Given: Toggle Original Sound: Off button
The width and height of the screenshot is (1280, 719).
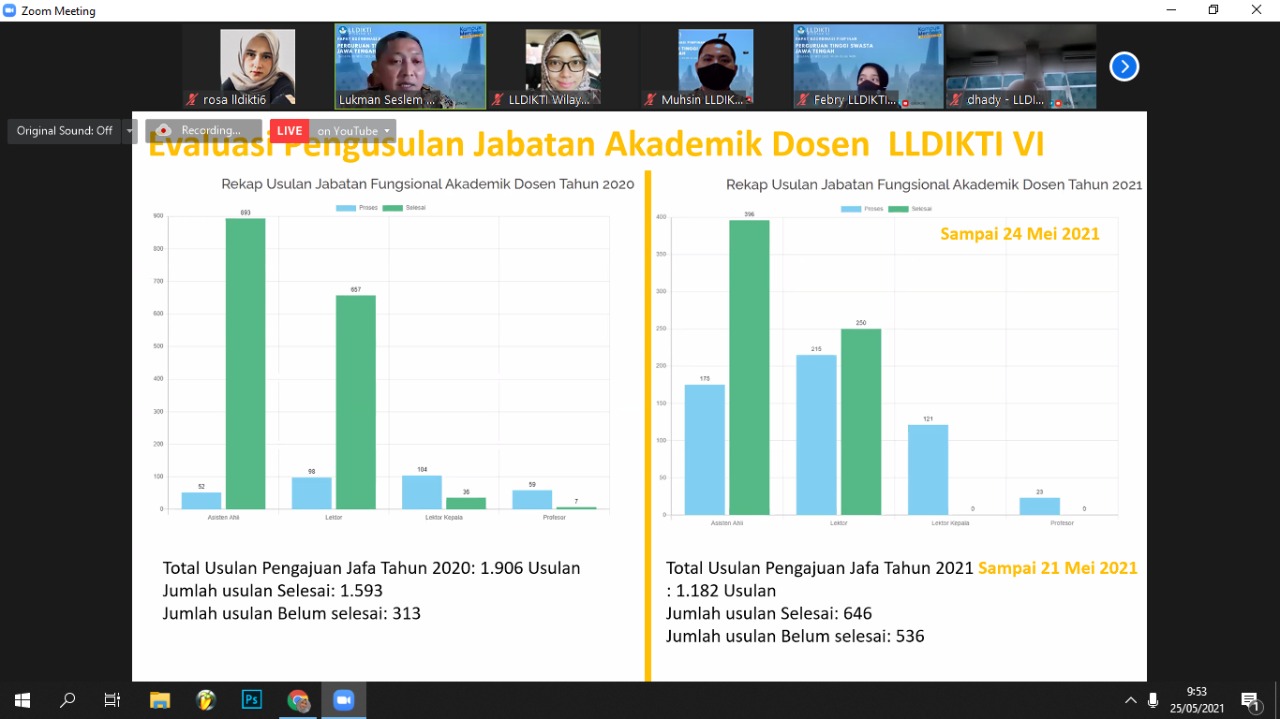Looking at the screenshot, I should tap(64, 131).
